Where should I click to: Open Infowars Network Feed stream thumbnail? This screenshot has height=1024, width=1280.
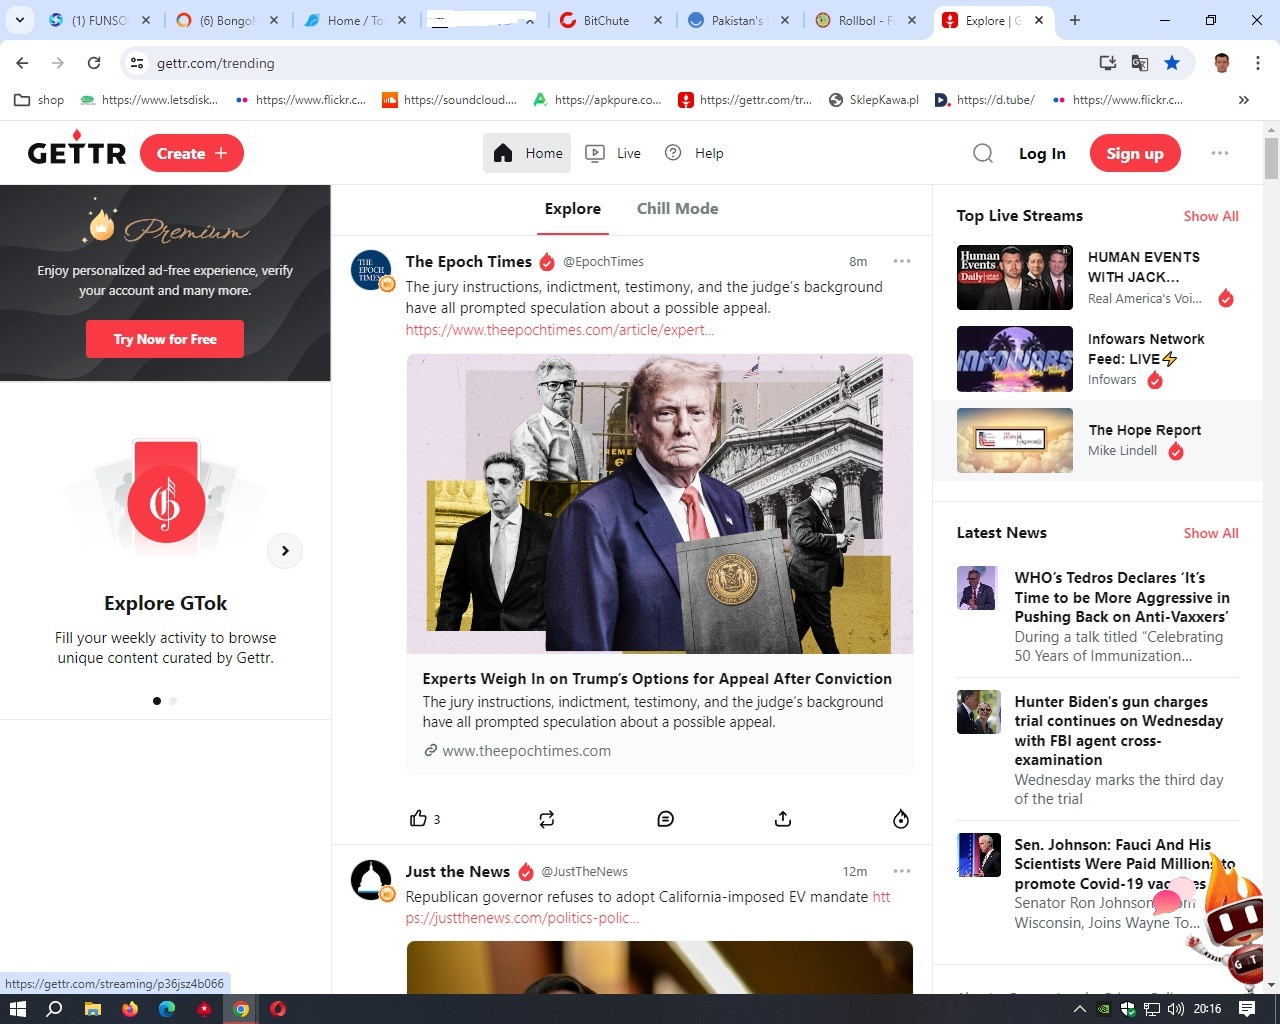[1014, 359]
